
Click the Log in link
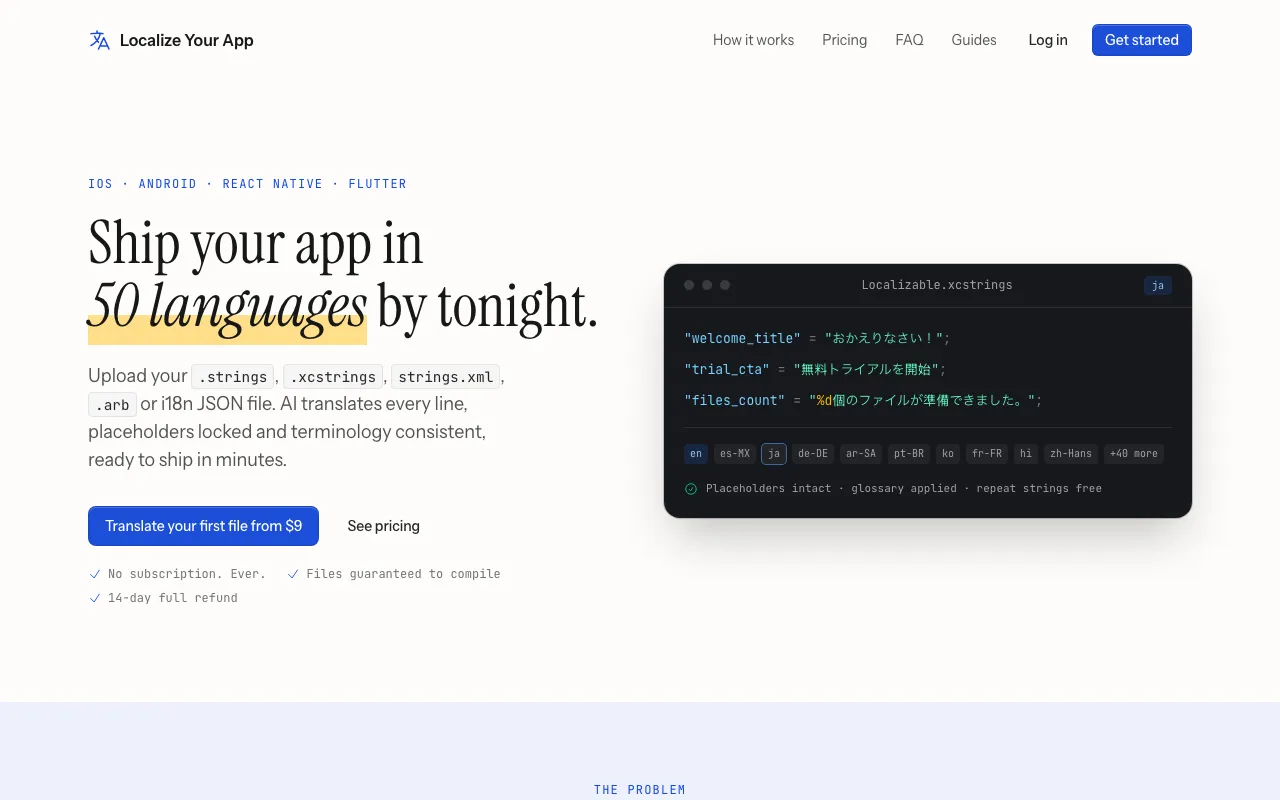click(x=1048, y=40)
